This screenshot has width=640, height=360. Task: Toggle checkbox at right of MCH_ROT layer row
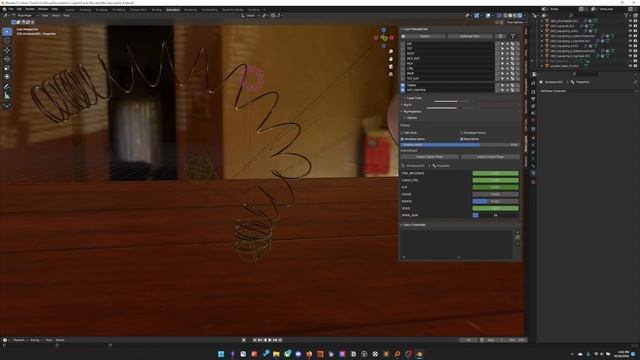(x=498, y=58)
